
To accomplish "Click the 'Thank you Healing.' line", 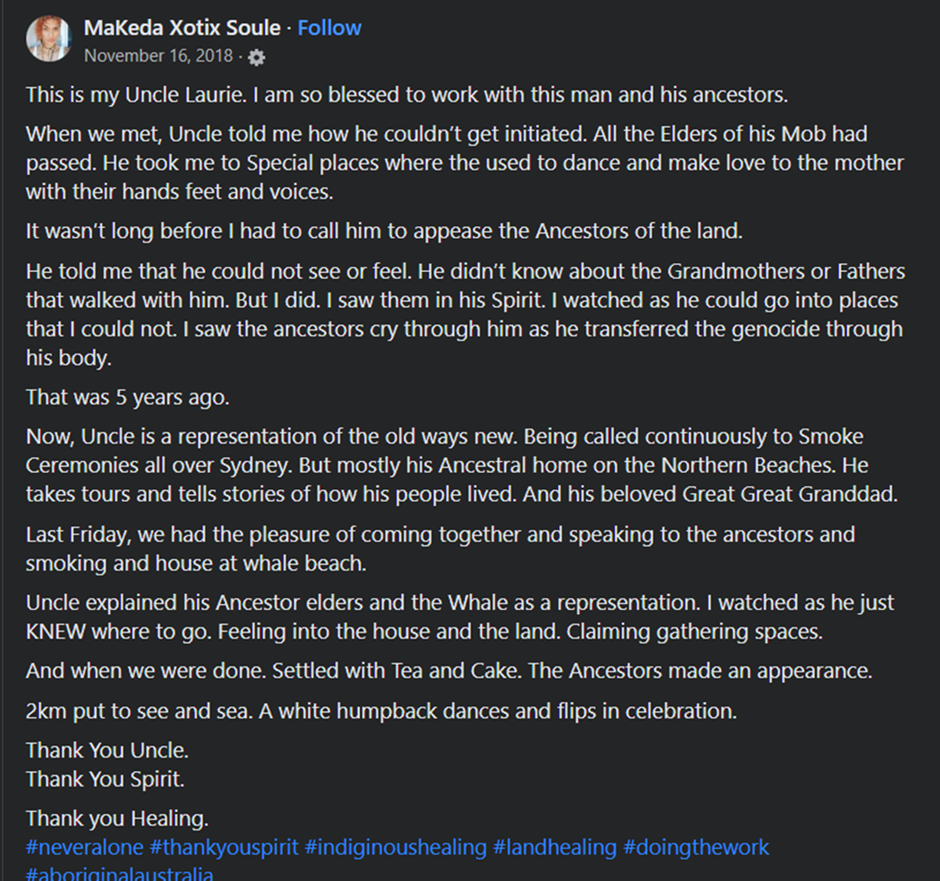I will pos(116,819).
